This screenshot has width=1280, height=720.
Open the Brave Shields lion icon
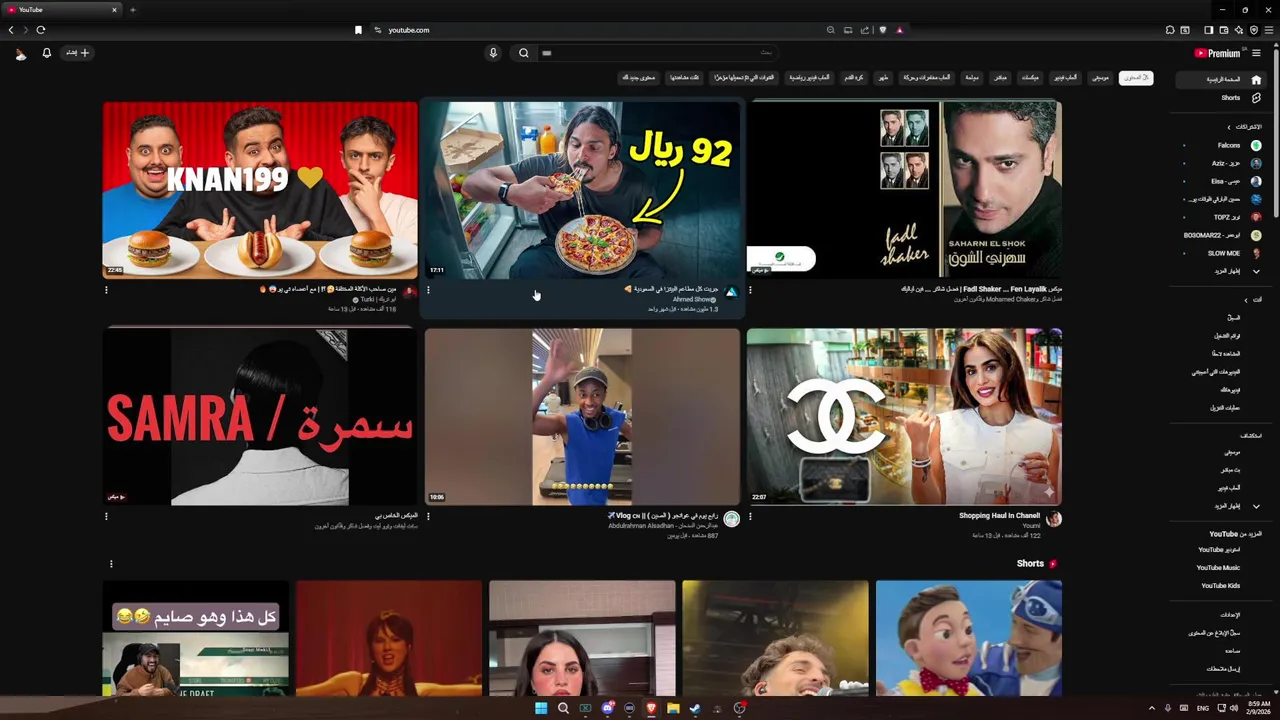pos(882,30)
